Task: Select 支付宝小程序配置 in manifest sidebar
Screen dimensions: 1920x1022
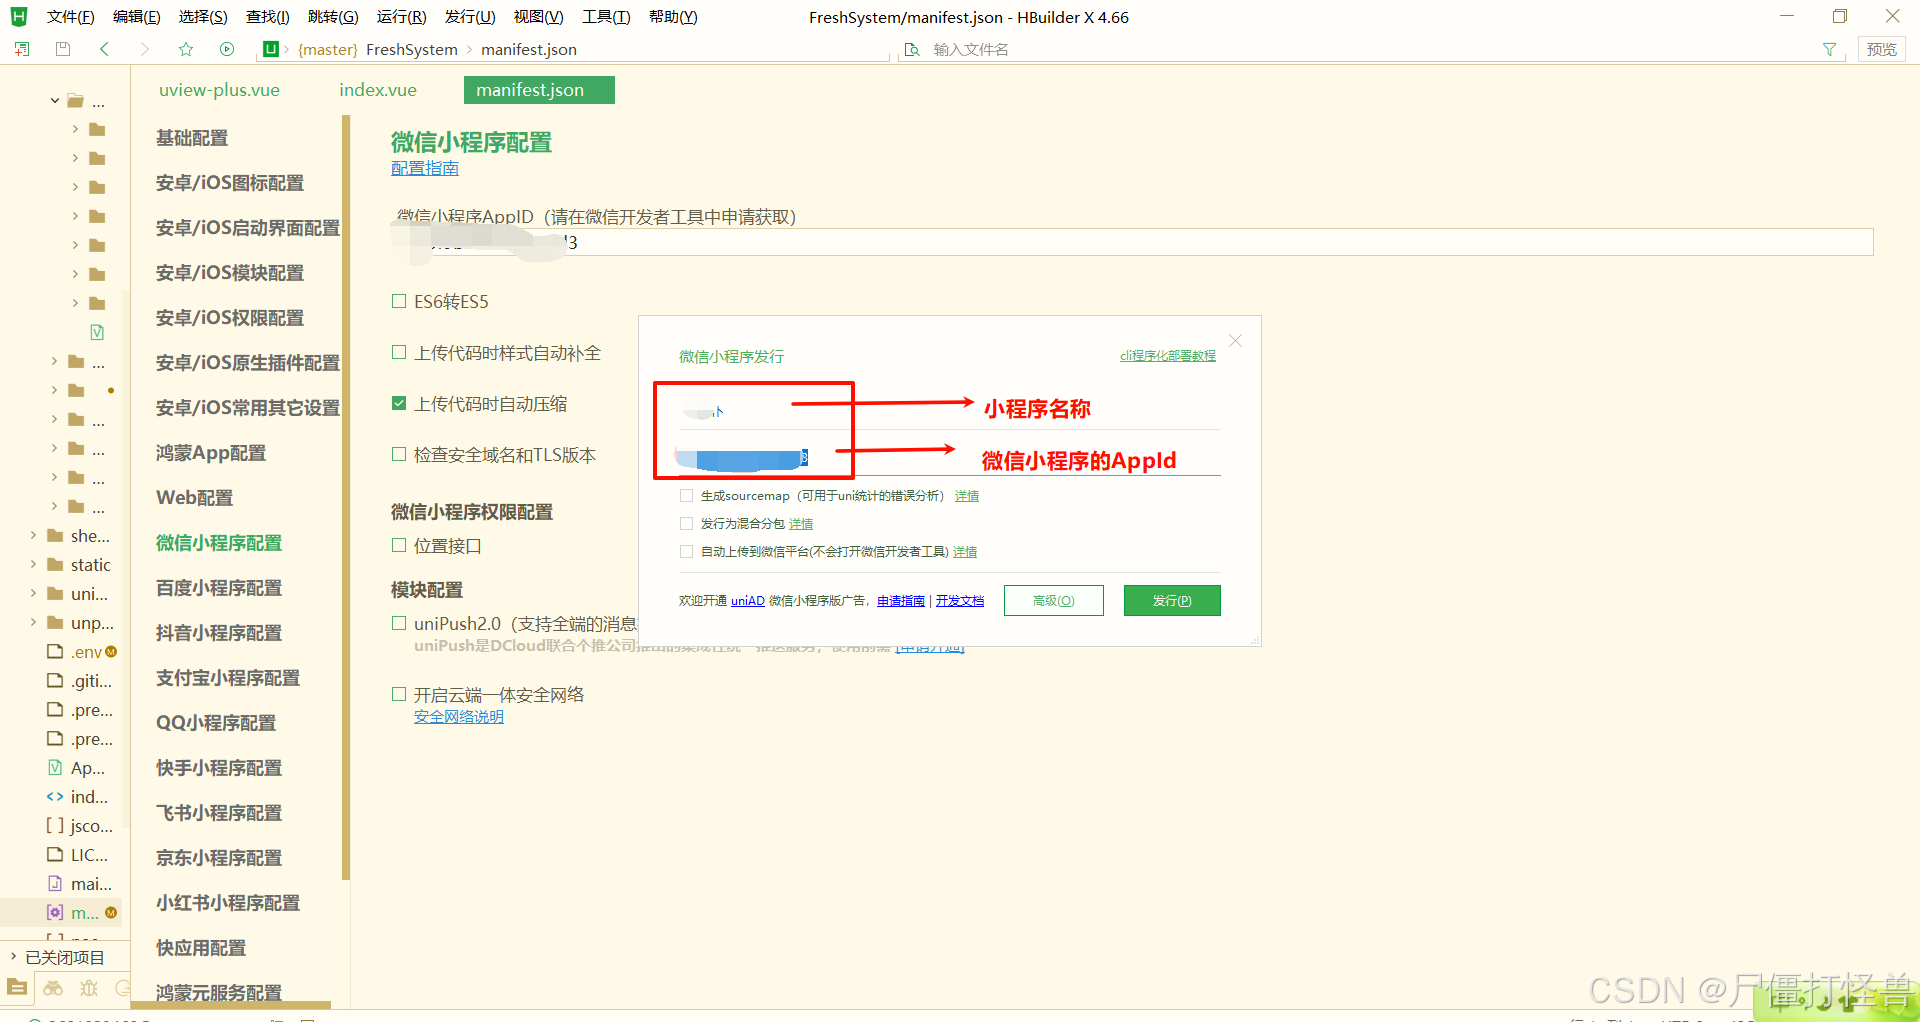Action: coord(228,678)
